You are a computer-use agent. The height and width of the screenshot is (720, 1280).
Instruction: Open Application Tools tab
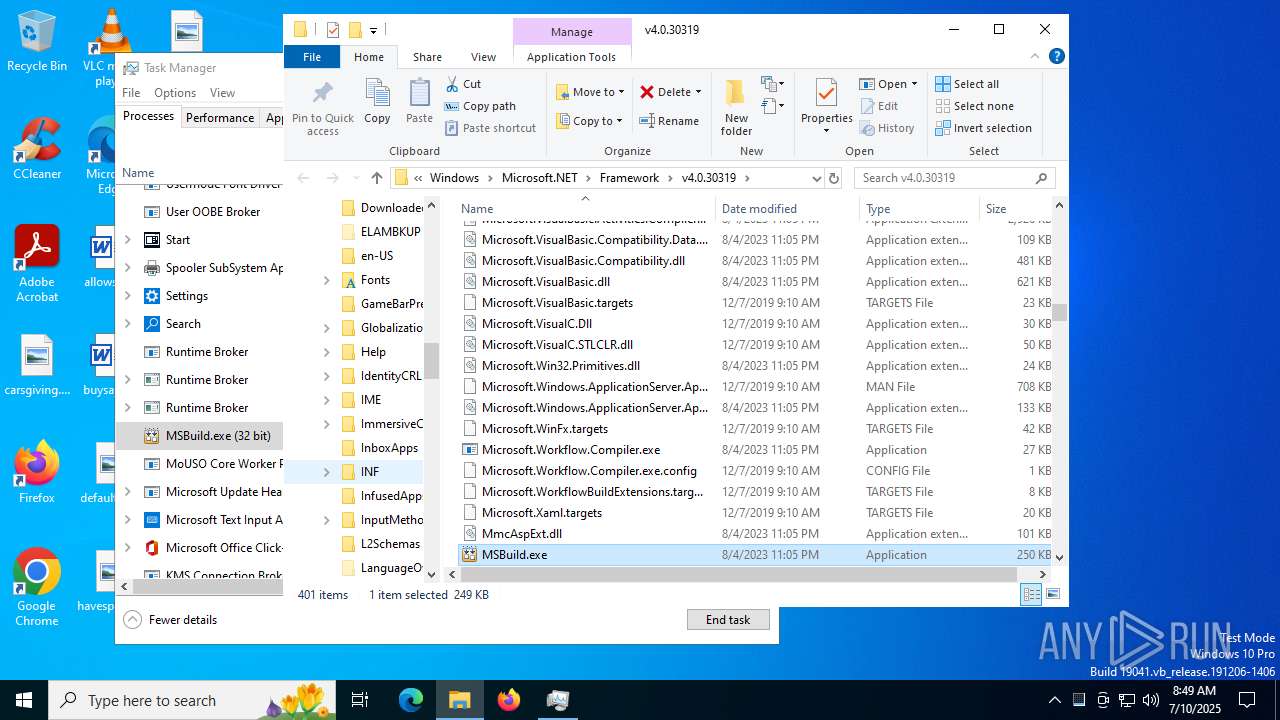click(571, 57)
